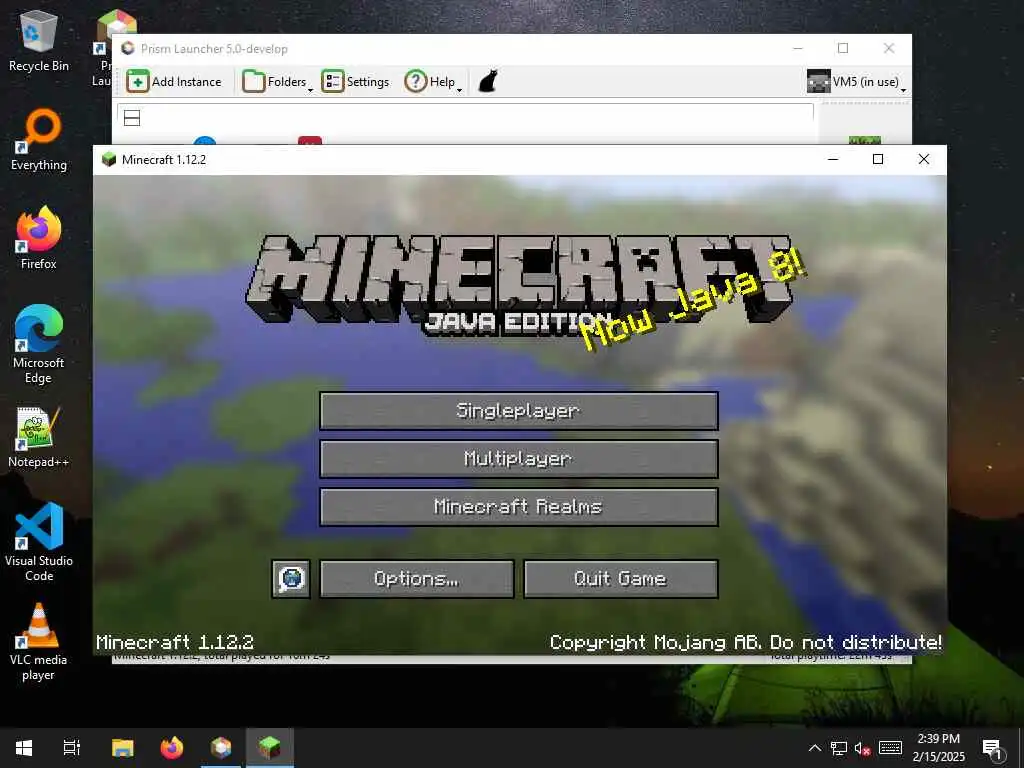Select the VLC media player desktop shortcut
The image size is (1024, 768).
(x=39, y=642)
